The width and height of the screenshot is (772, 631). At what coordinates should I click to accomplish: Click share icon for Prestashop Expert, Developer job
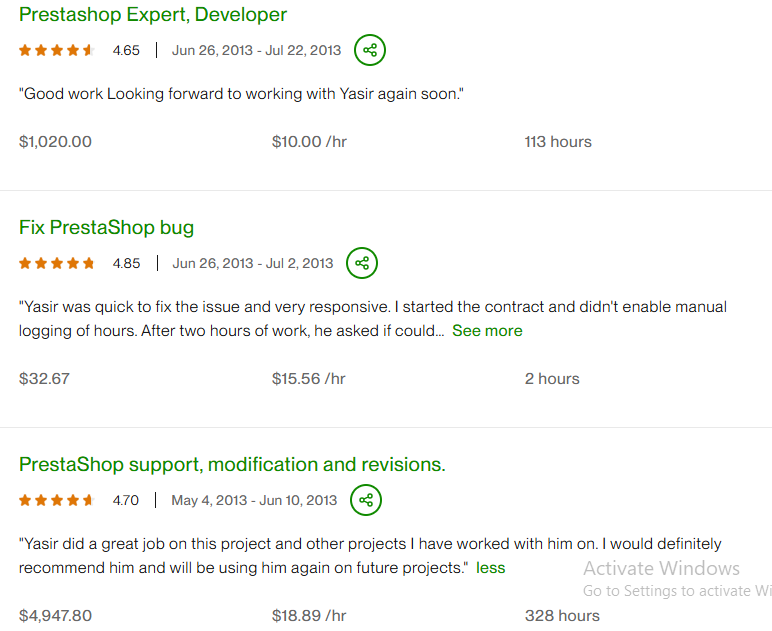[370, 50]
